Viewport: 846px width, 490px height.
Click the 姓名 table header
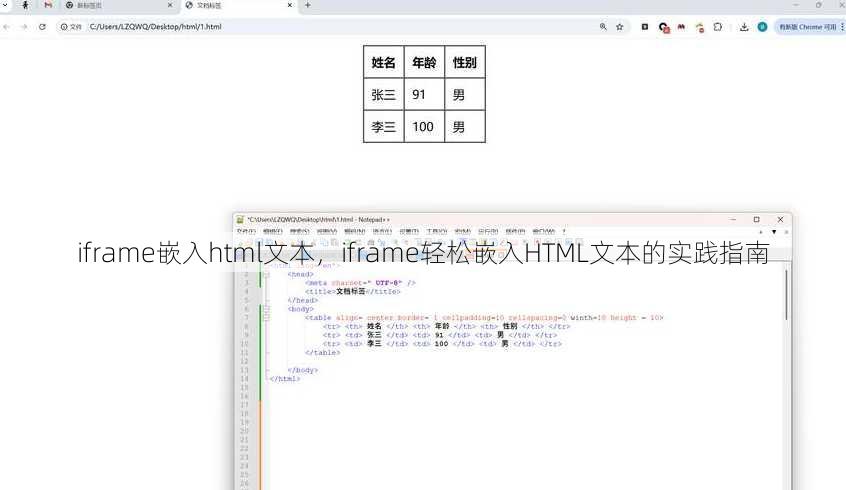click(384, 62)
